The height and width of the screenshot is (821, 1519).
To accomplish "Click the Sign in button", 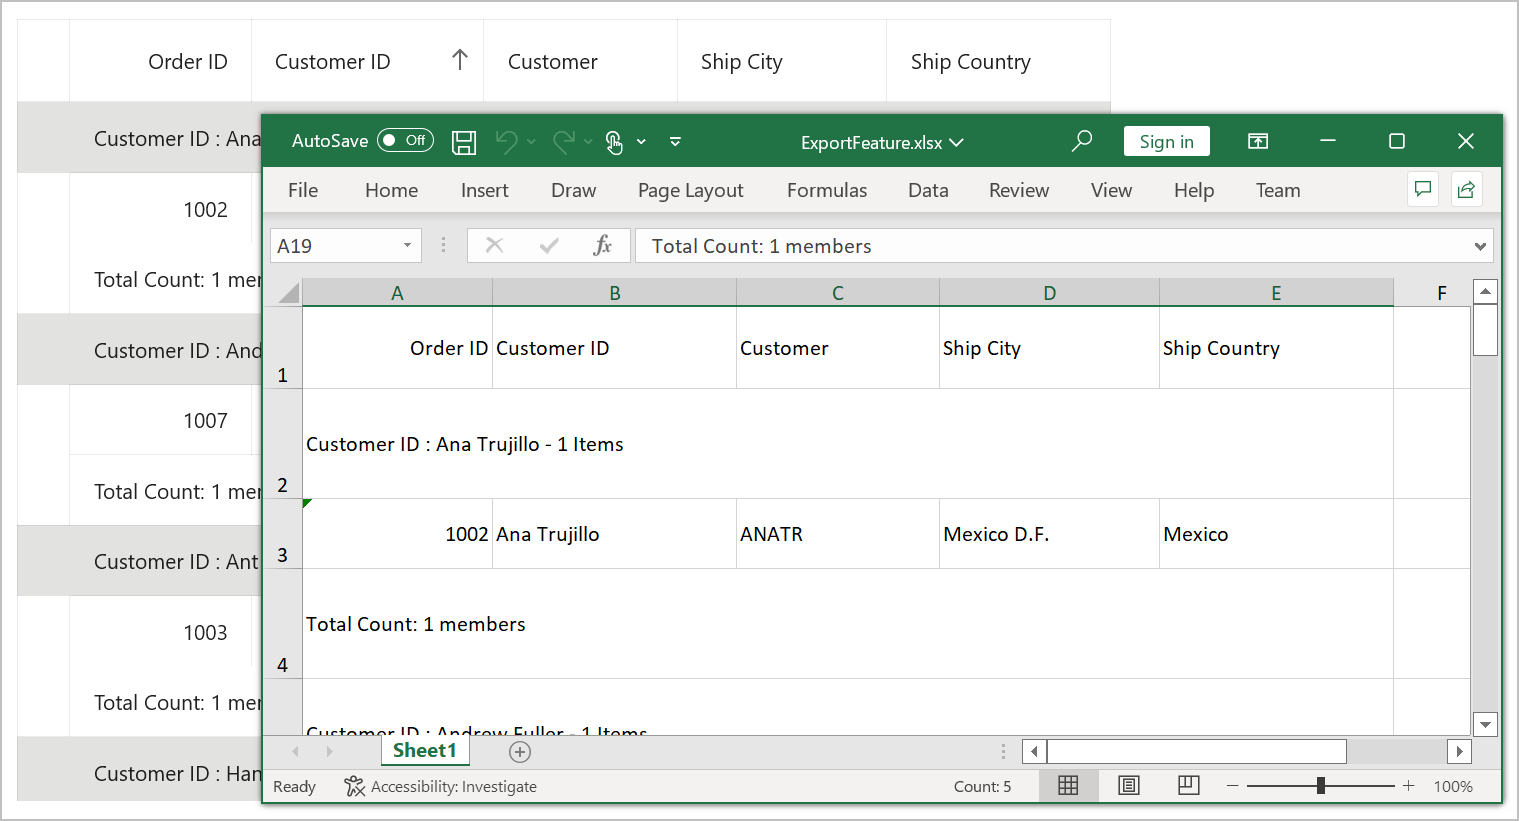I will [x=1166, y=141].
